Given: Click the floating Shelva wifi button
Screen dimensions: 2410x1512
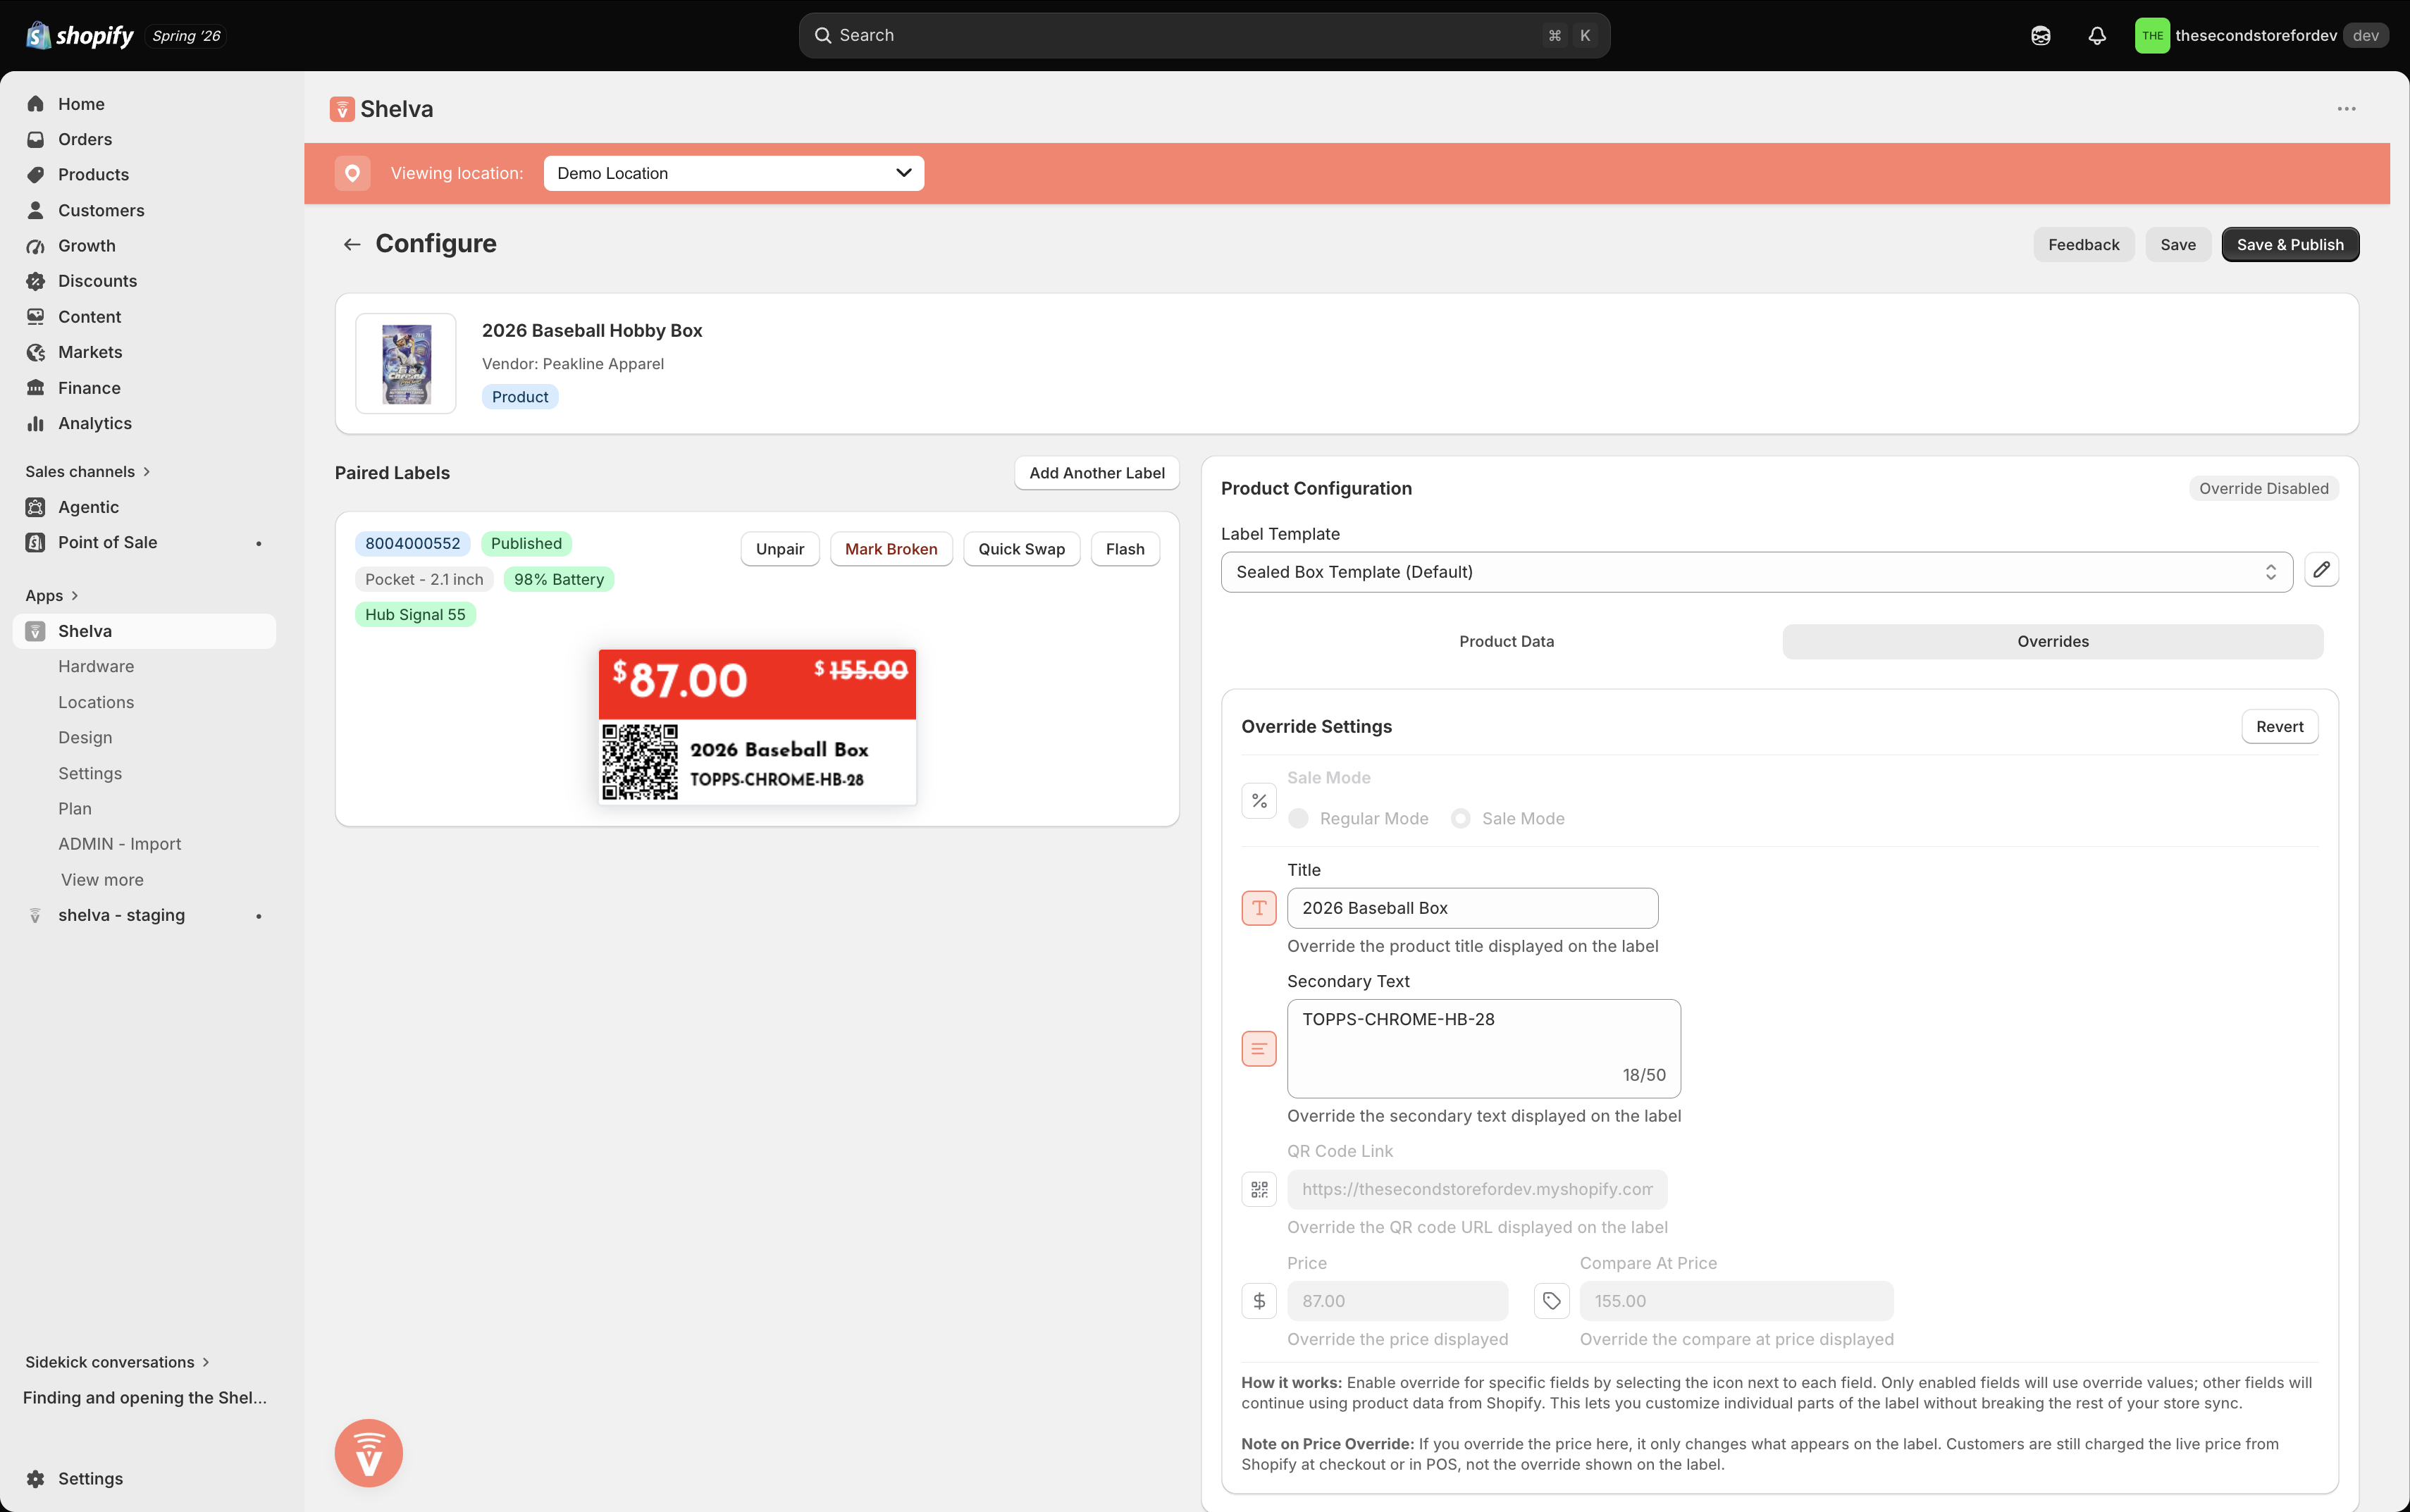Looking at the screenshot, I should [368, 1453].
